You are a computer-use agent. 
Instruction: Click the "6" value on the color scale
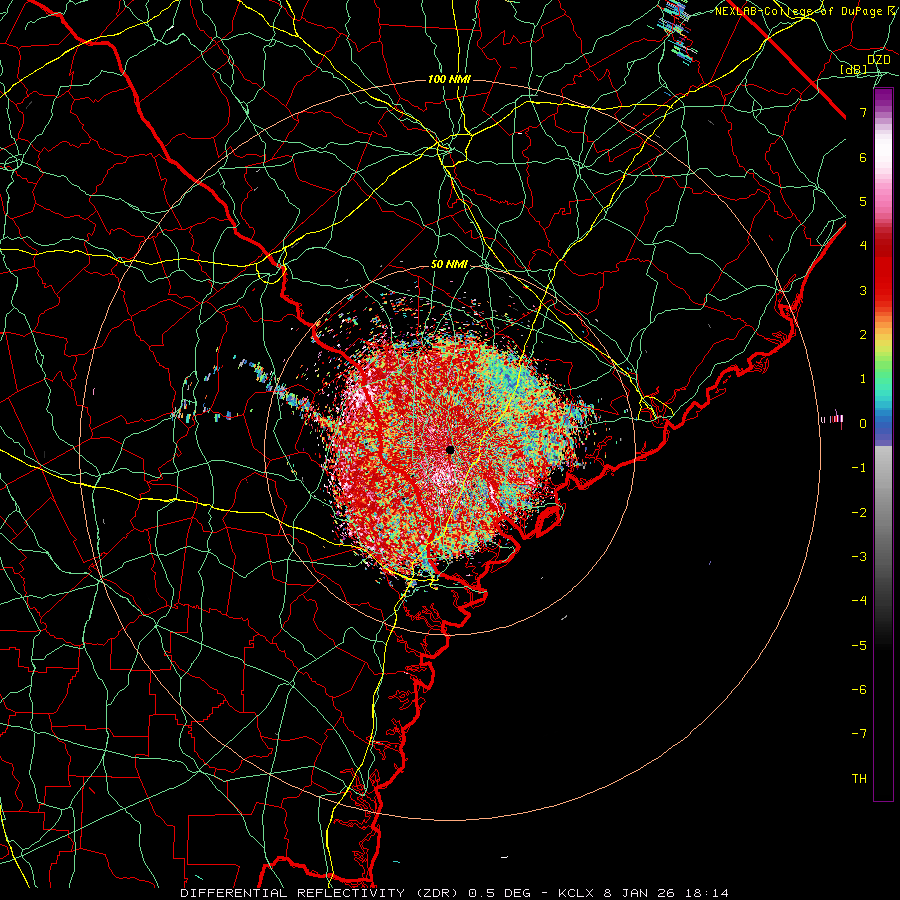pos(863,157)
